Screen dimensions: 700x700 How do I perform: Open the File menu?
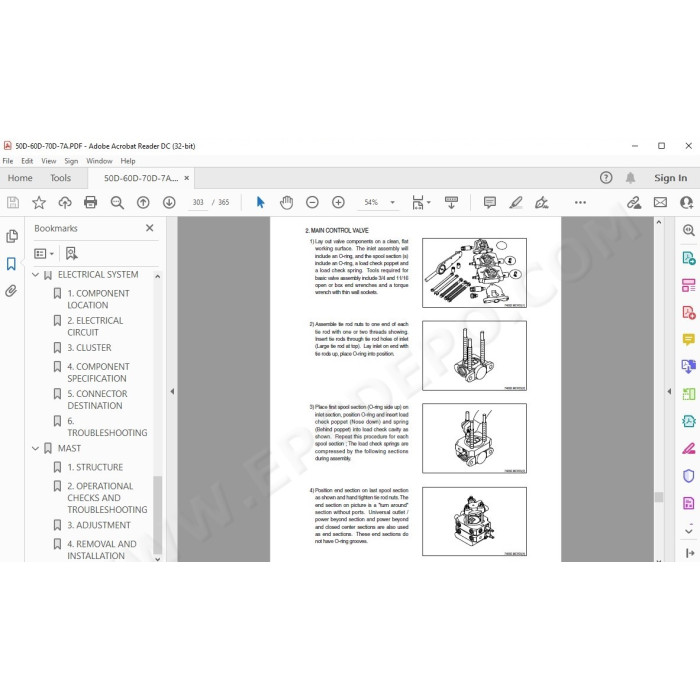coord(8,161)
